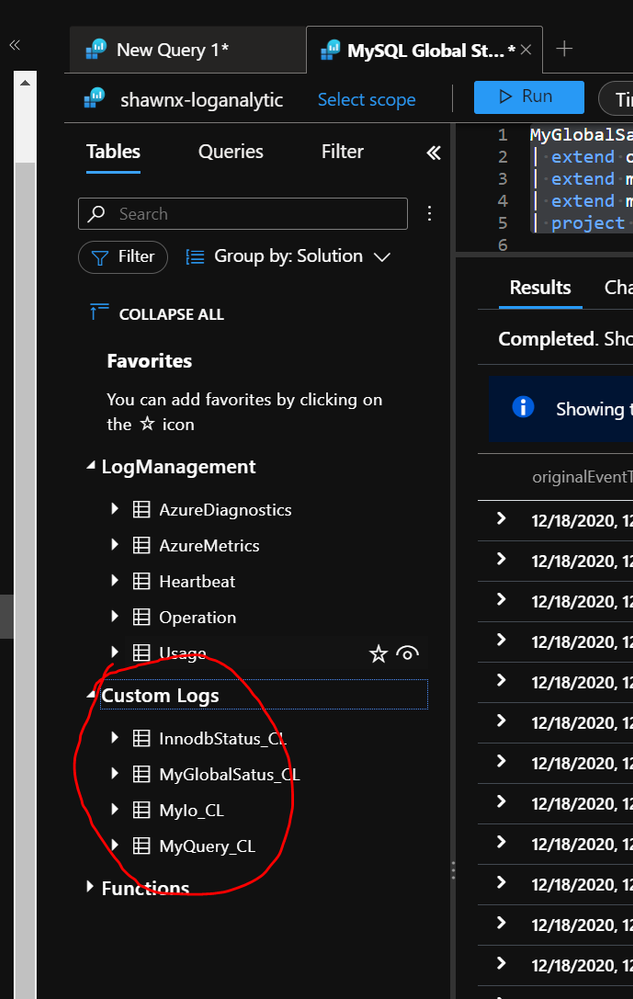Viewport: 633px width, 999px height.
Task: Click Select scope link
Action: tap(367, 100)
